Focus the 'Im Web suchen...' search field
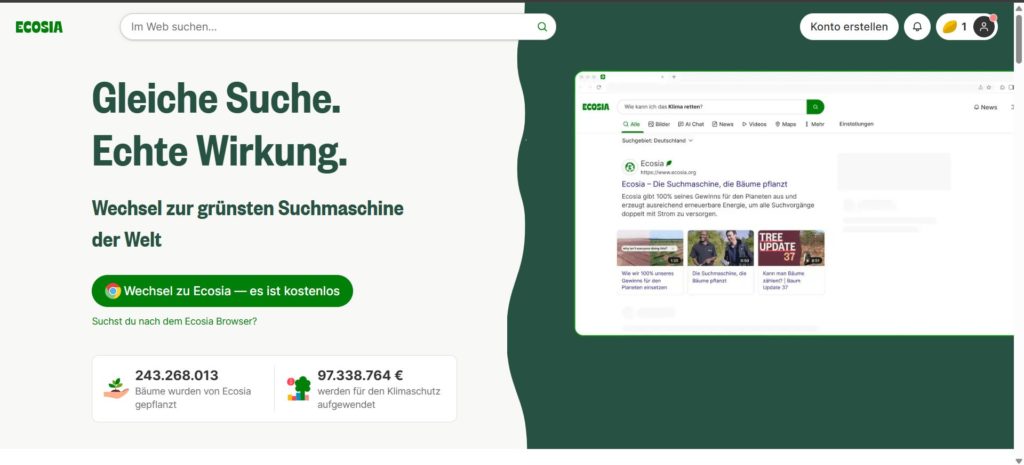Image resolution: width=1024 pixels, height=465 pixels. coord(338,27)
